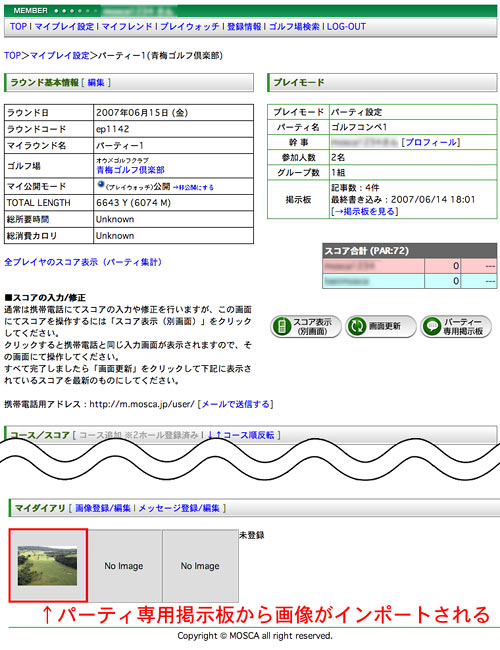This screenshot has width=500, height=650.
Task: View the organizer's プロフィール link
Action: 431,142
